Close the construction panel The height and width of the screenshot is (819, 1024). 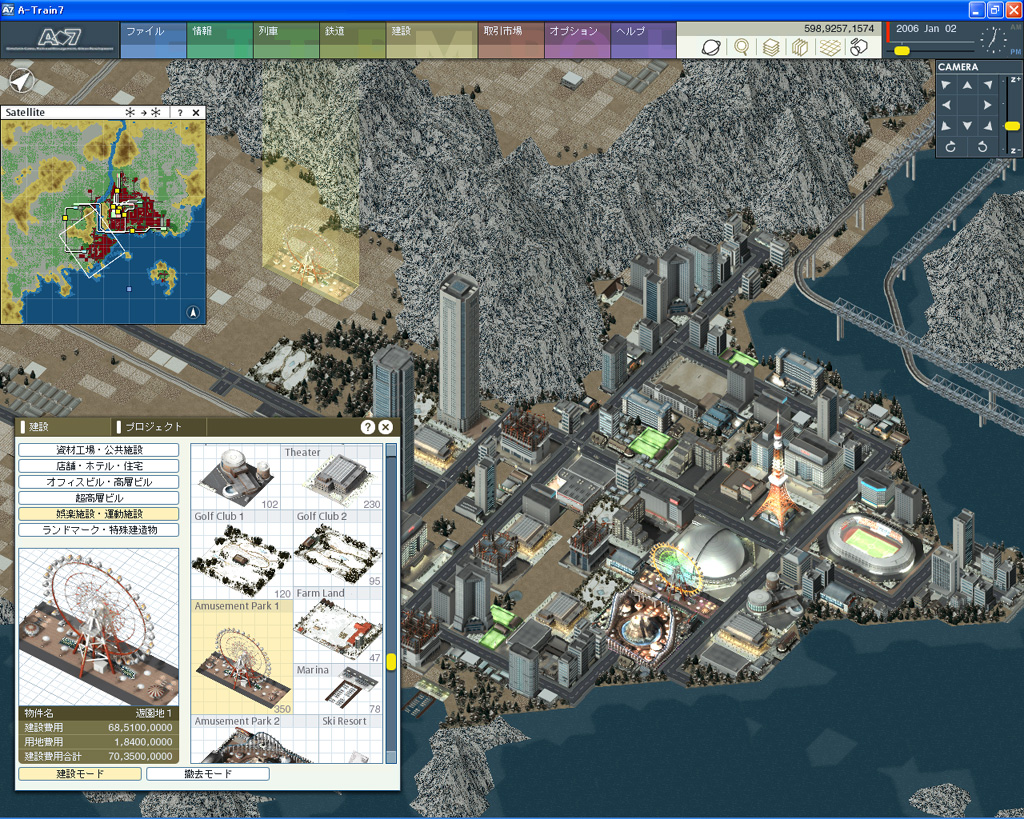click(x=386, y=427)
